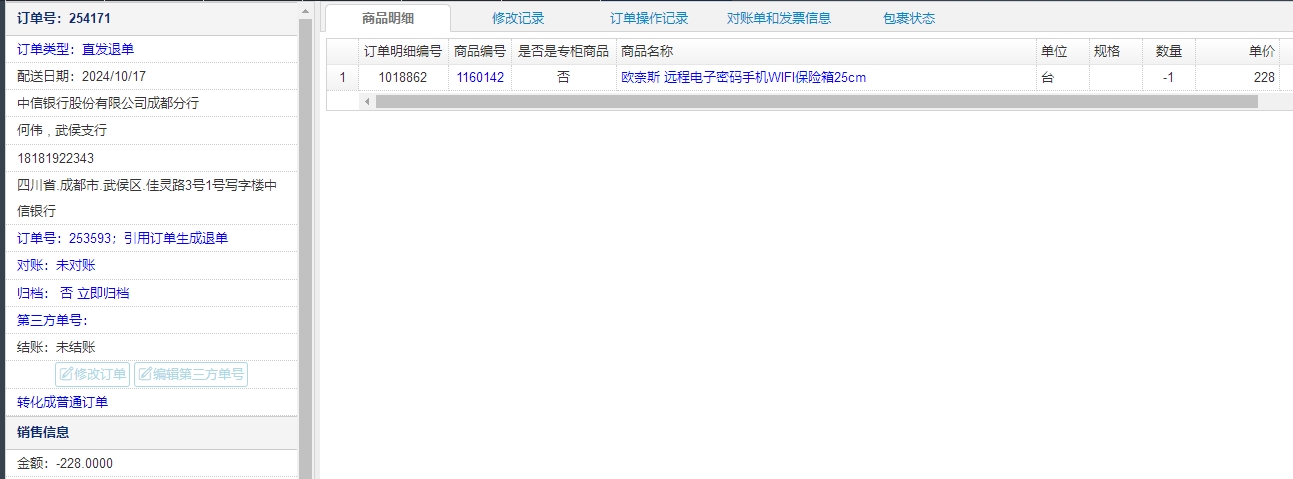The image size is (1293, 479).
Task: Click the 数量 column header
Action: tap(1169, 51)
